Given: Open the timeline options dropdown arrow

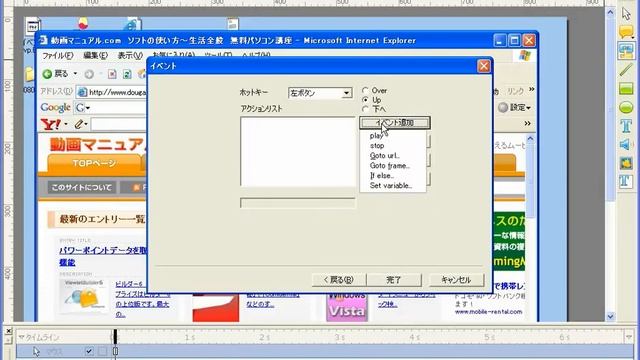Looking at the screenshot, I should [x=628, y=337].
